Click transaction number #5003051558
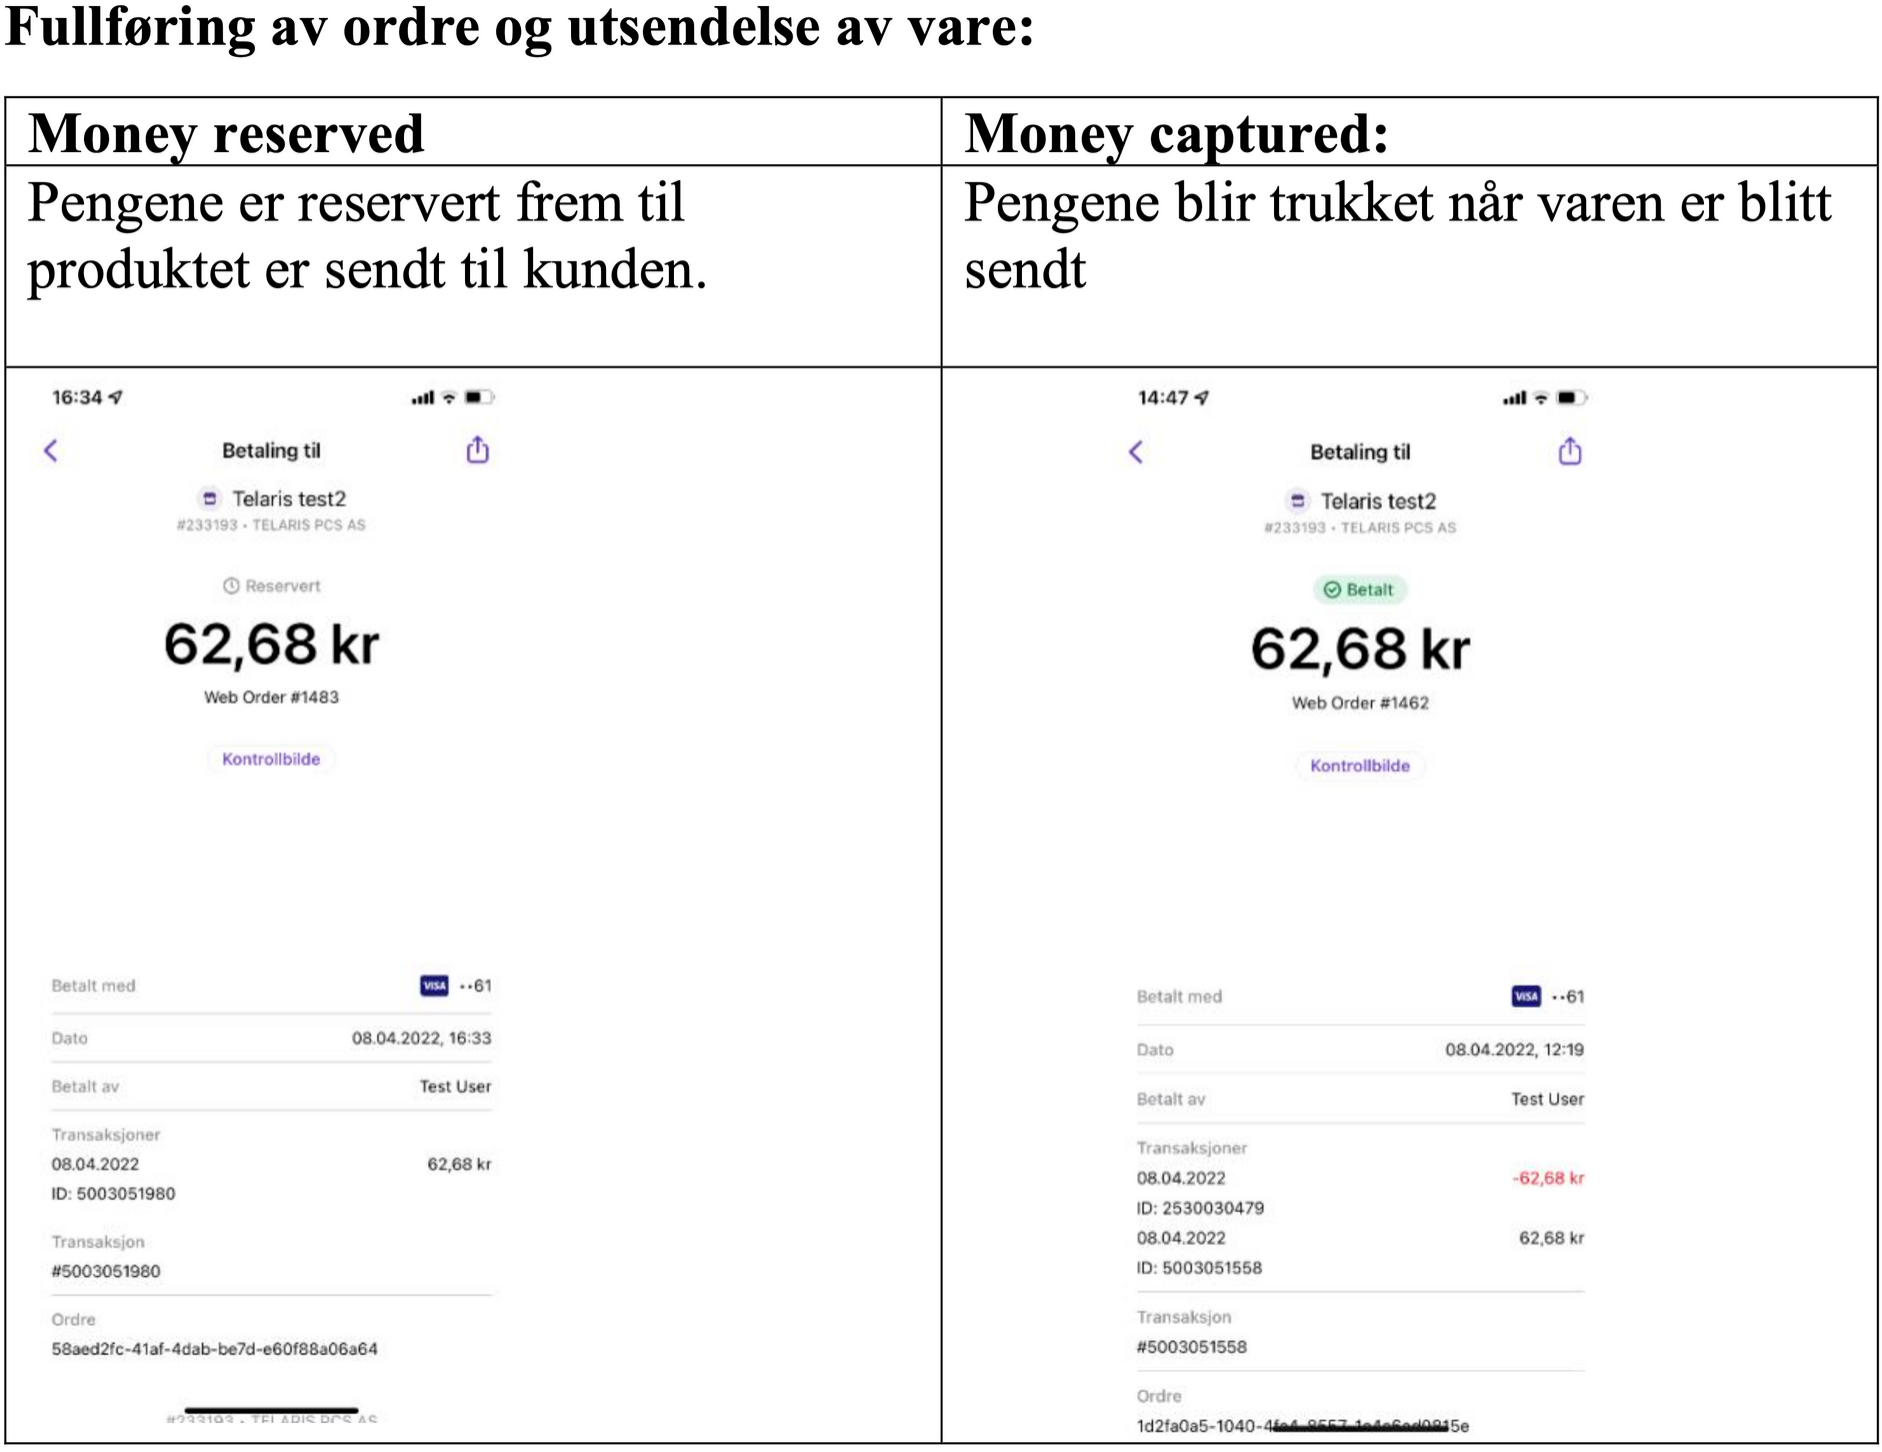 point(1192,1347)
